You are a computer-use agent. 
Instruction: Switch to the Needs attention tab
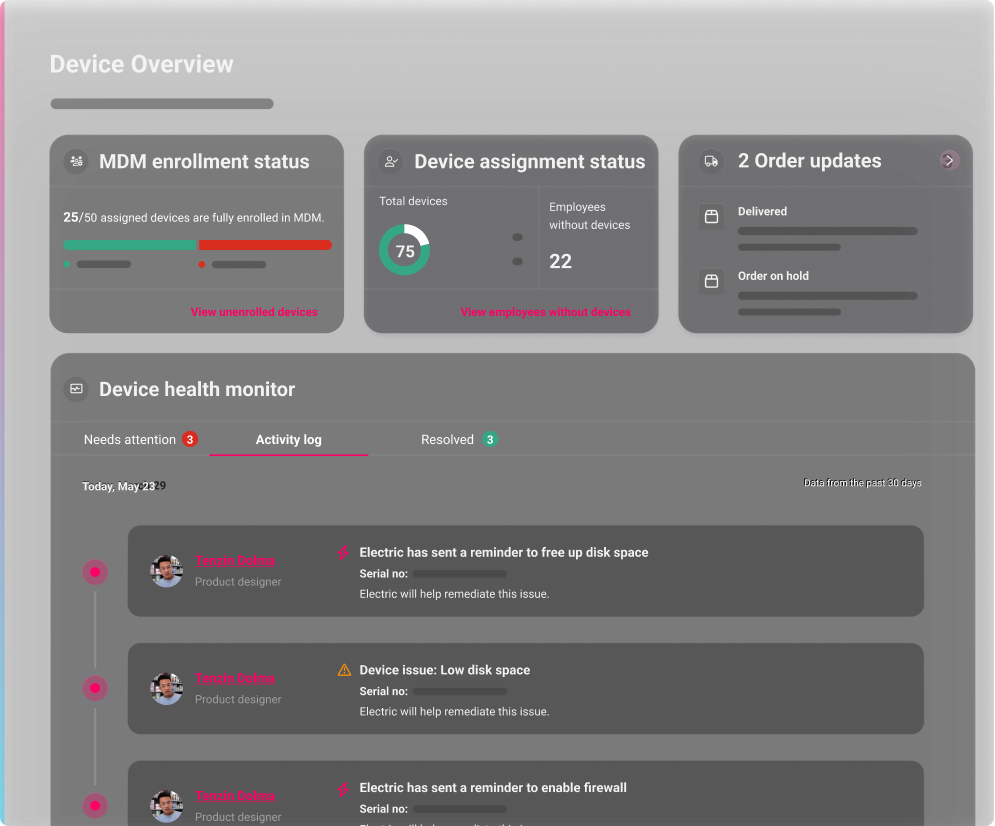click(x=139, y=440)
